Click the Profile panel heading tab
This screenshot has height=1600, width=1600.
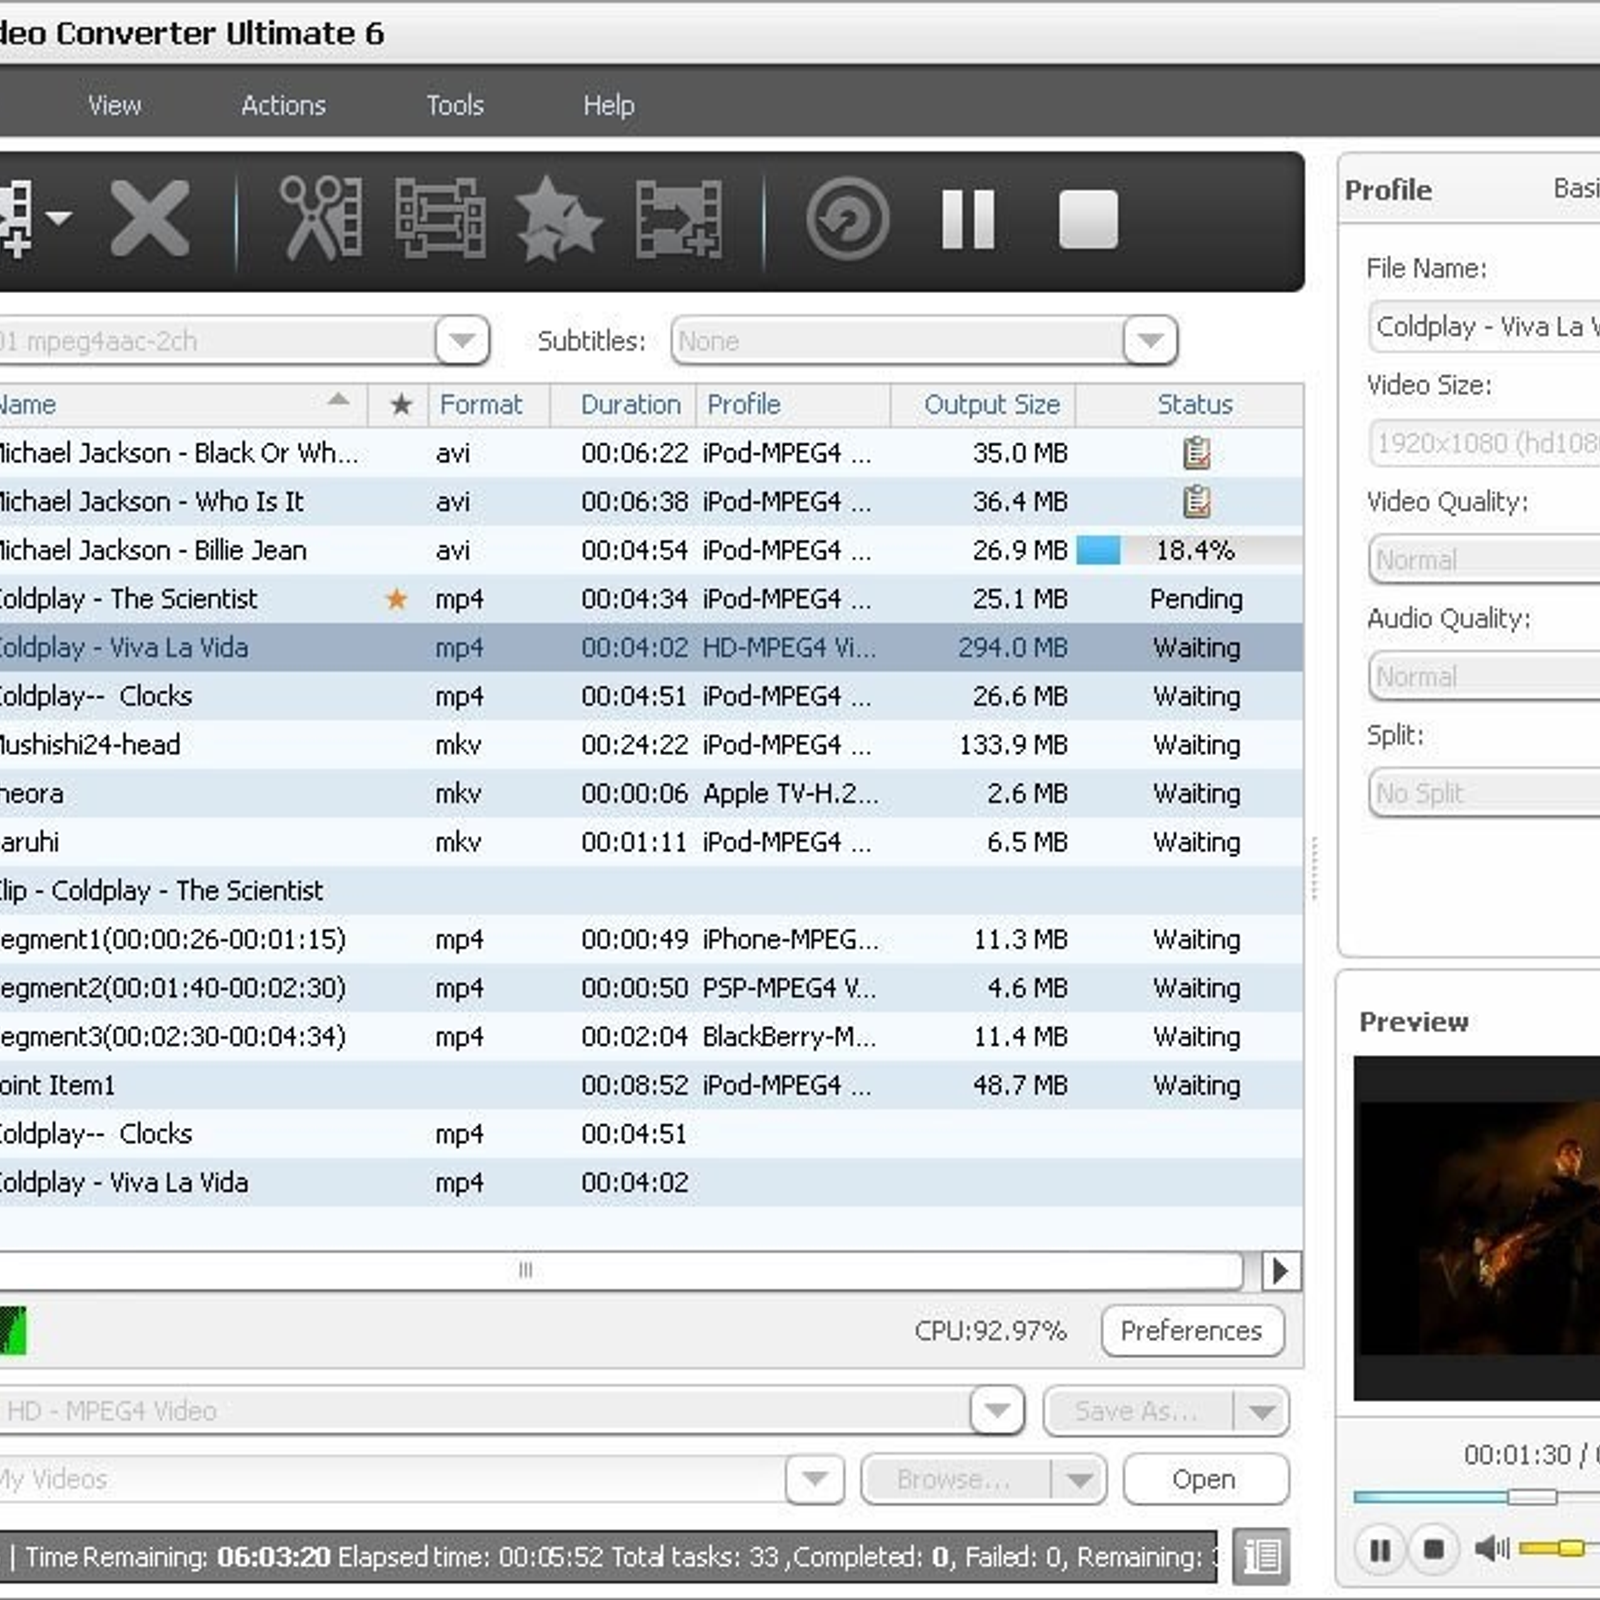pos(1388,190)
